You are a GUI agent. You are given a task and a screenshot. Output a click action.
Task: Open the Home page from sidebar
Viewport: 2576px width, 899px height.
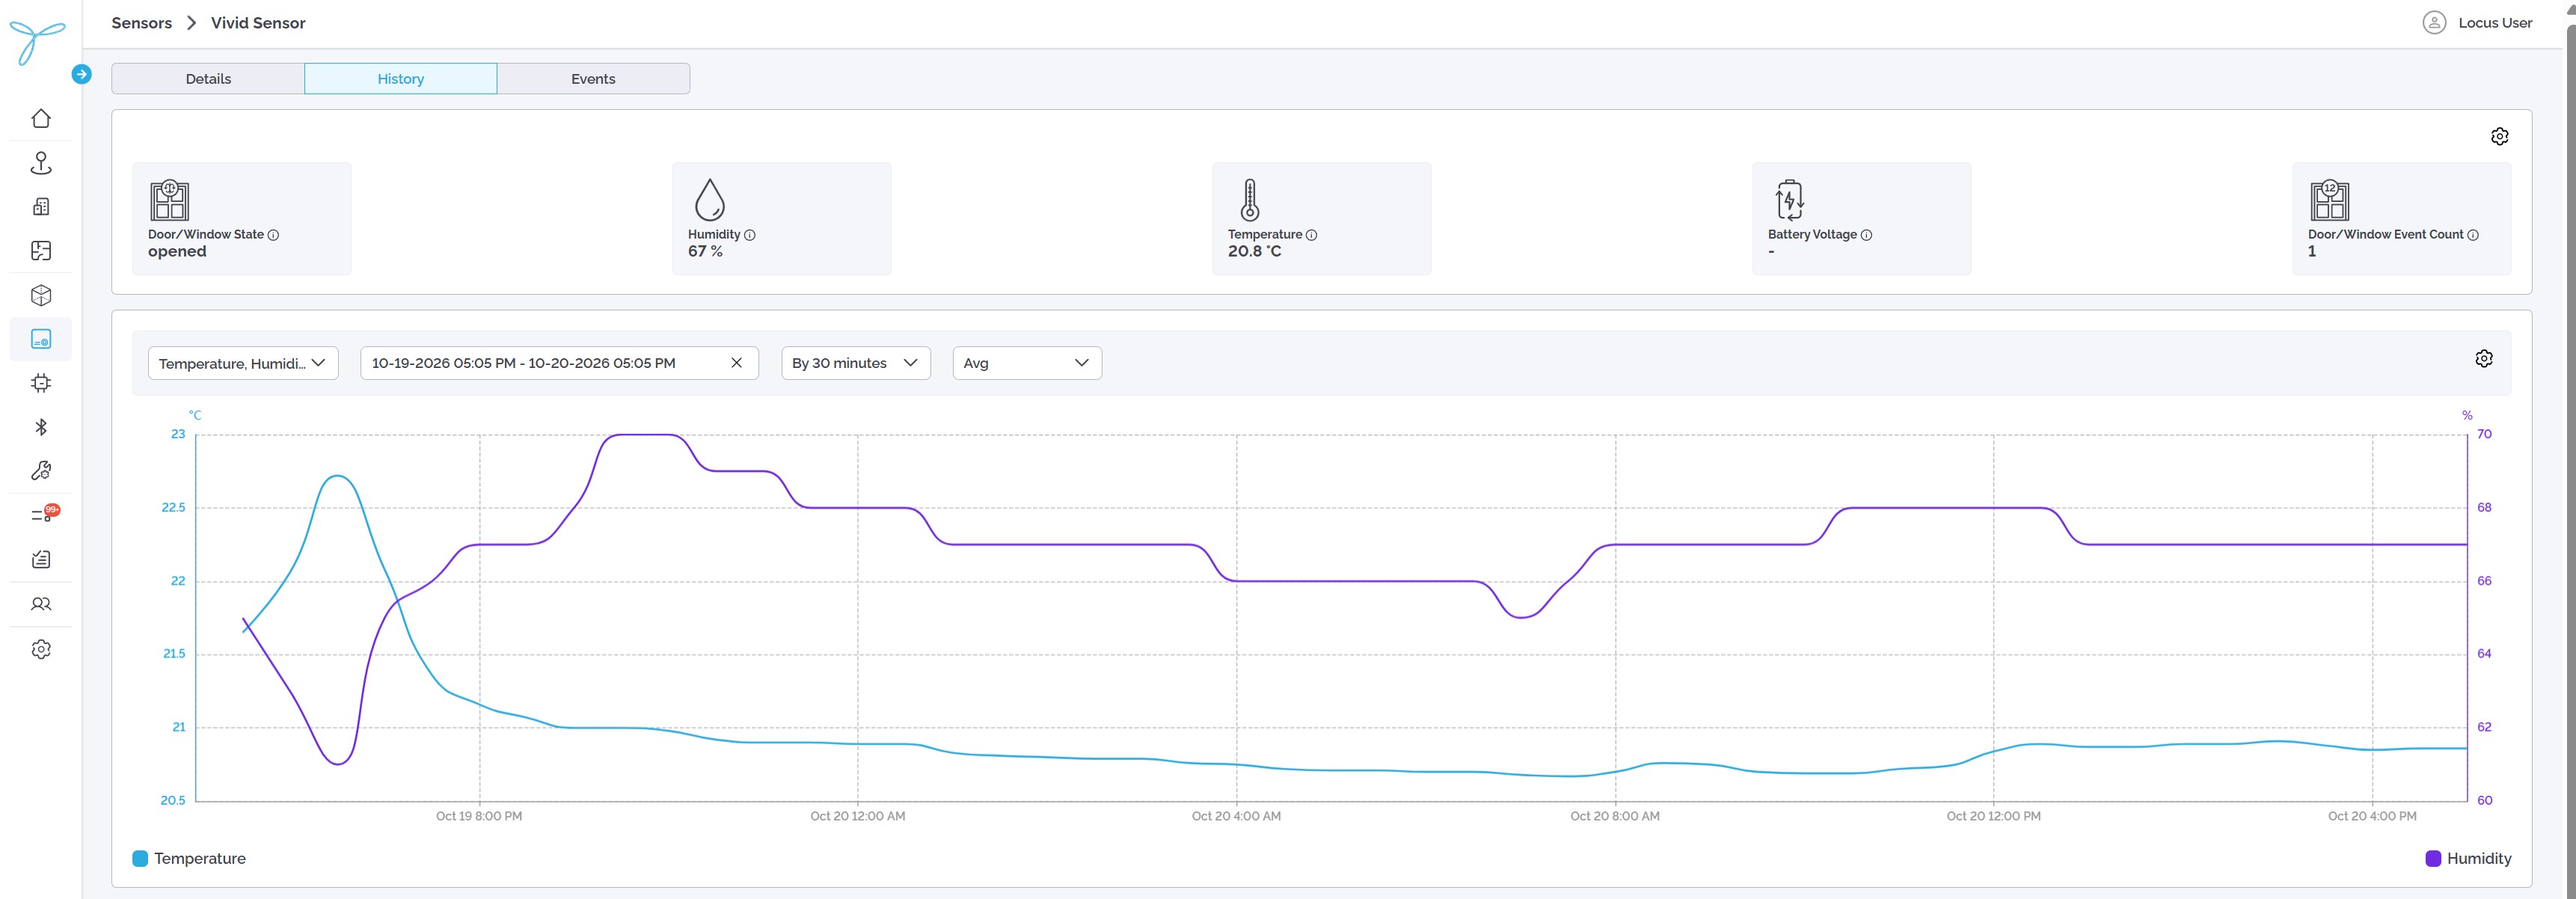coord(41,118)
